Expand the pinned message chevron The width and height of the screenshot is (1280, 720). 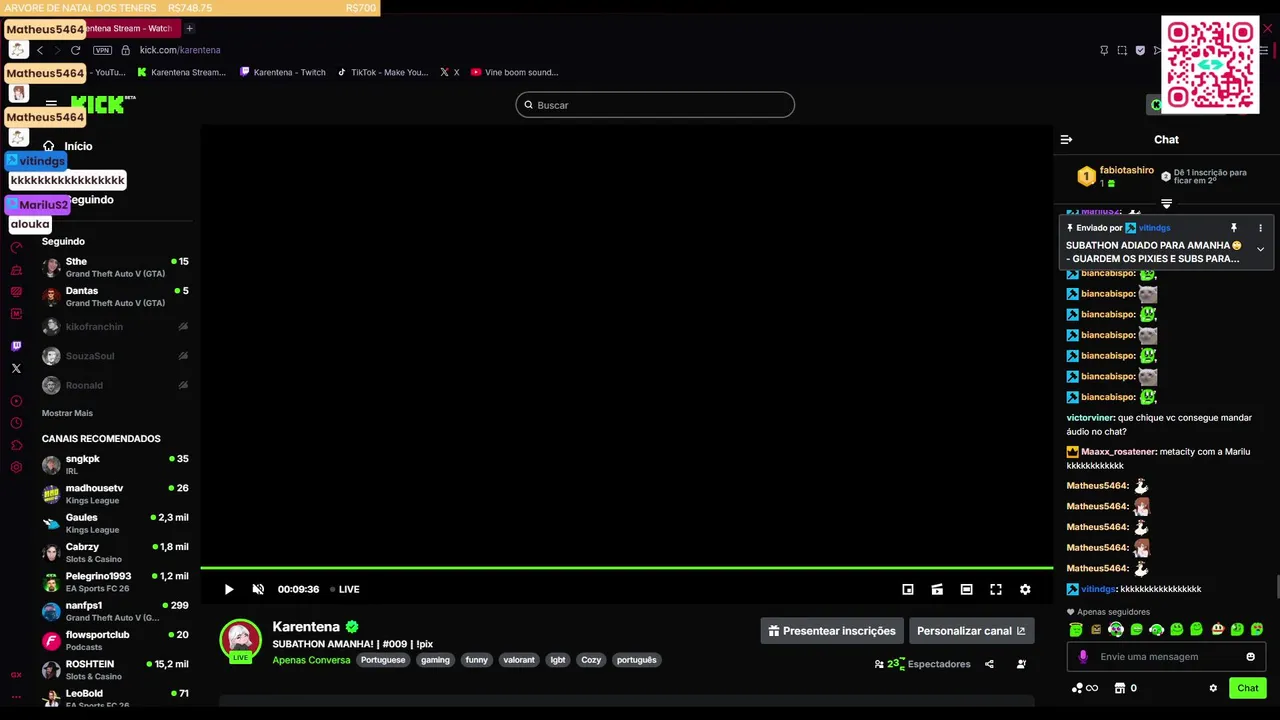[1260, 249]
